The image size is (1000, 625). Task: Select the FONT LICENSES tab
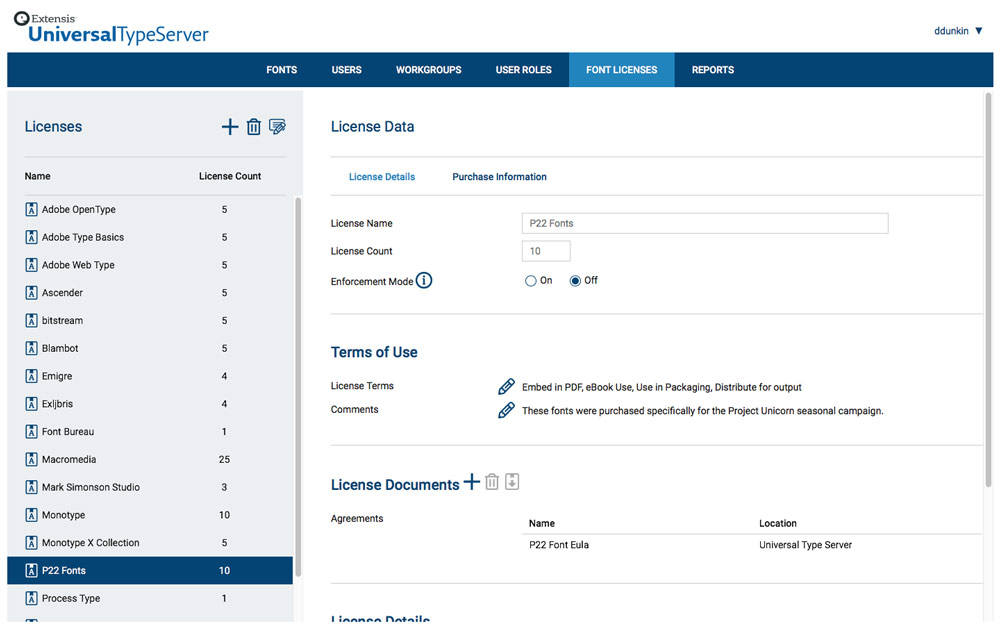622,70
